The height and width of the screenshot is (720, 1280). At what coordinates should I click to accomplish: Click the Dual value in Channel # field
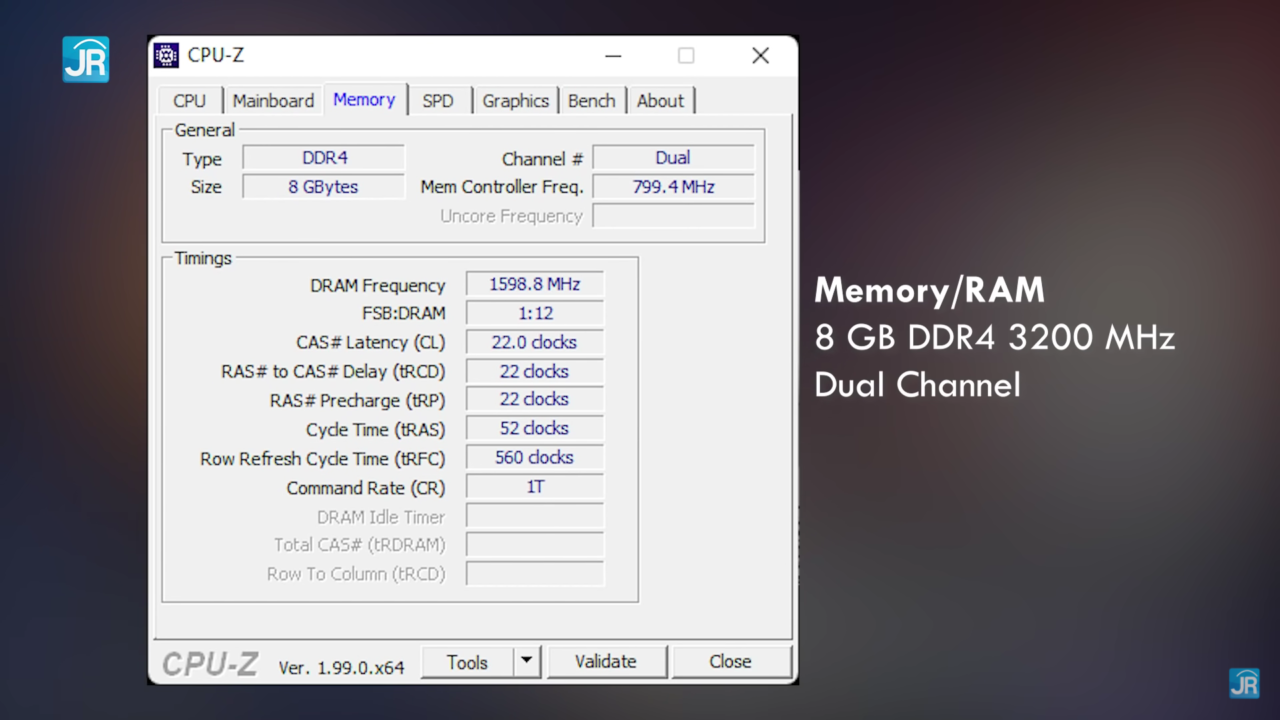coord(672,157)
